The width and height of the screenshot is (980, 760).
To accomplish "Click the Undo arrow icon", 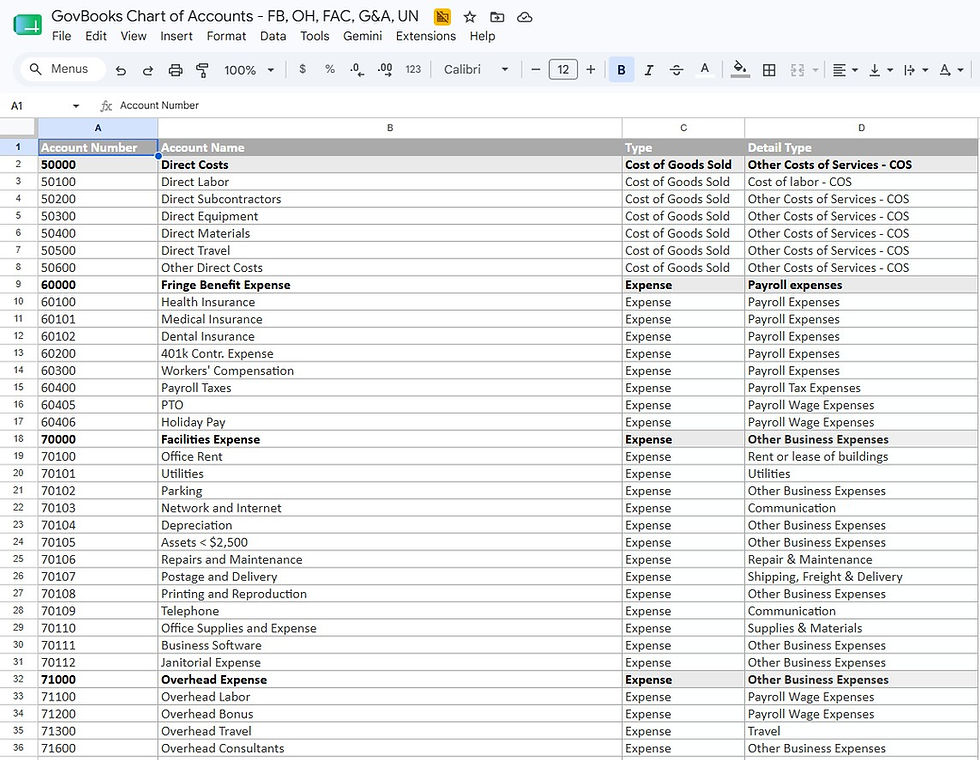I will coord(121,70).
